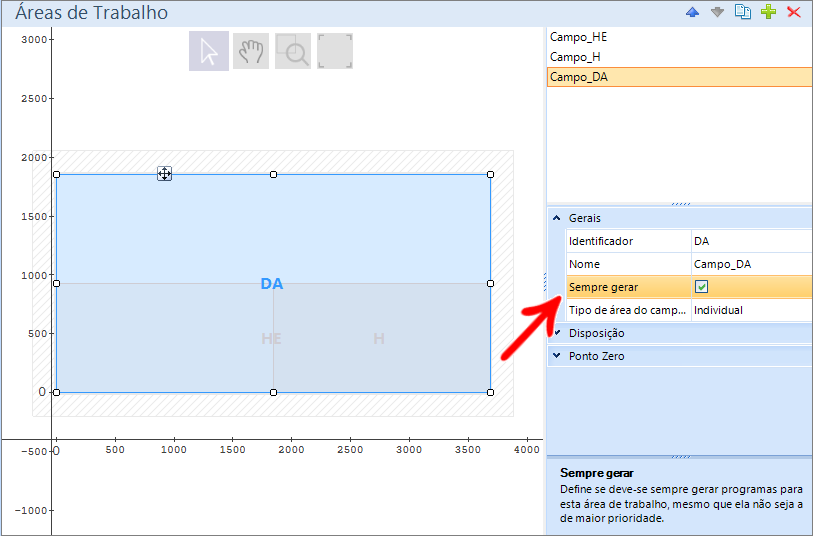The width and height of the screenshot is (813, 536).
Task: Select Campo_HE in the list
Action: [680, 37]
